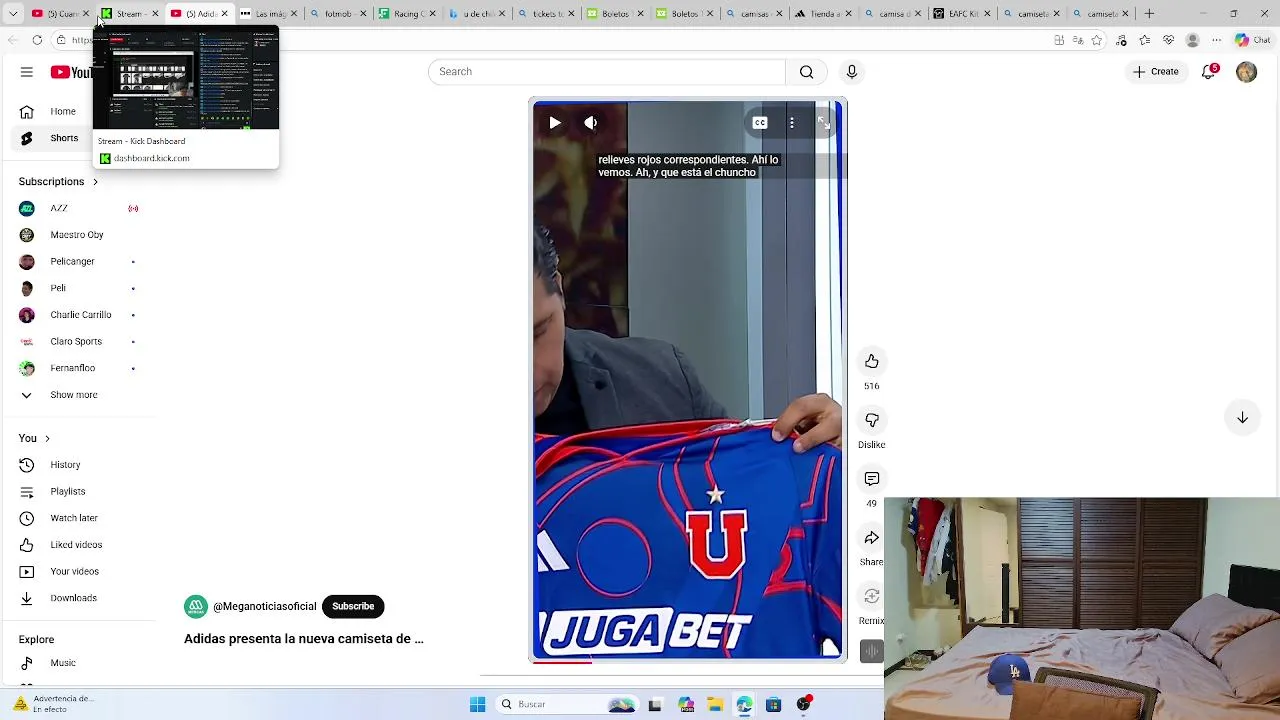
Task: Share this Short
Action: pyautogui.click(x=872, y=538)
